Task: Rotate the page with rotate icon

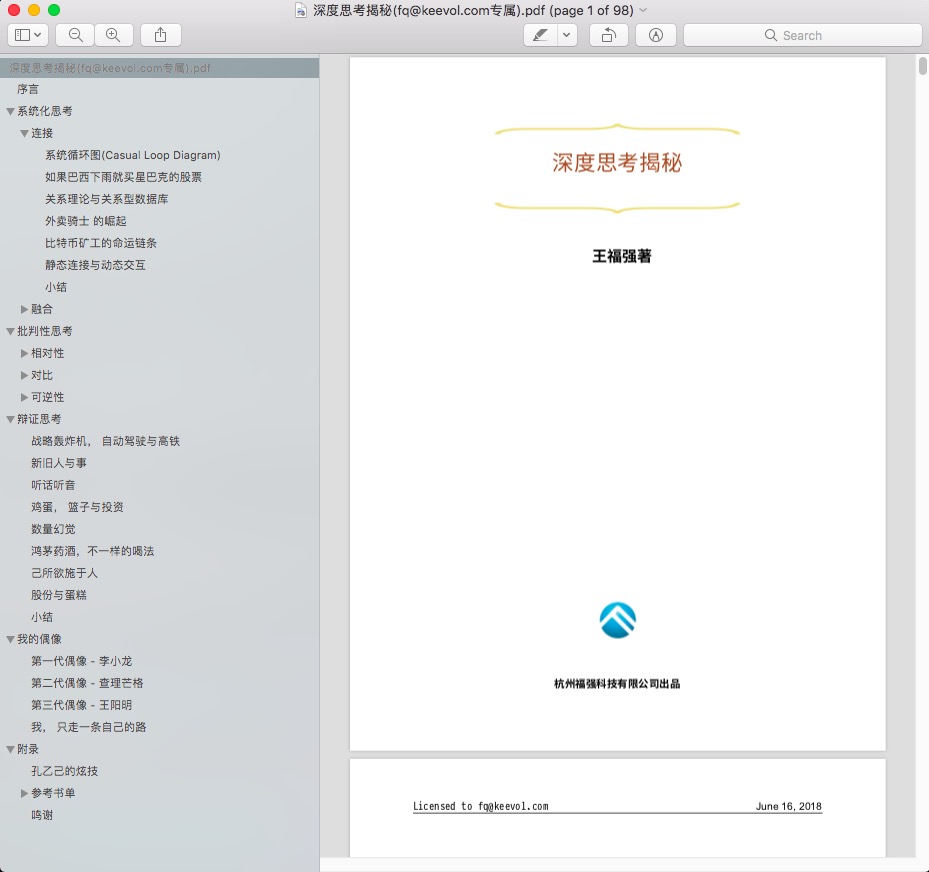Action: click(x=608, y=35)
